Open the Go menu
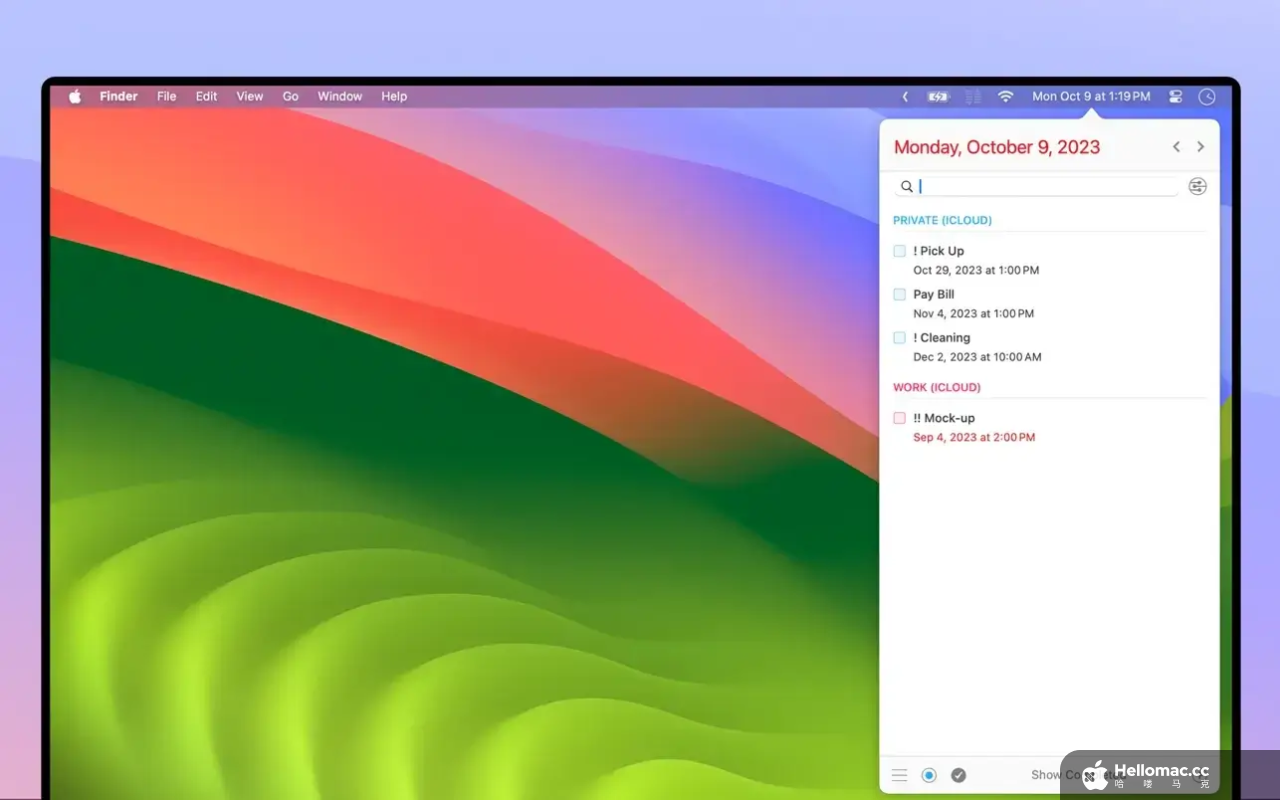 [x=291, y=97]
